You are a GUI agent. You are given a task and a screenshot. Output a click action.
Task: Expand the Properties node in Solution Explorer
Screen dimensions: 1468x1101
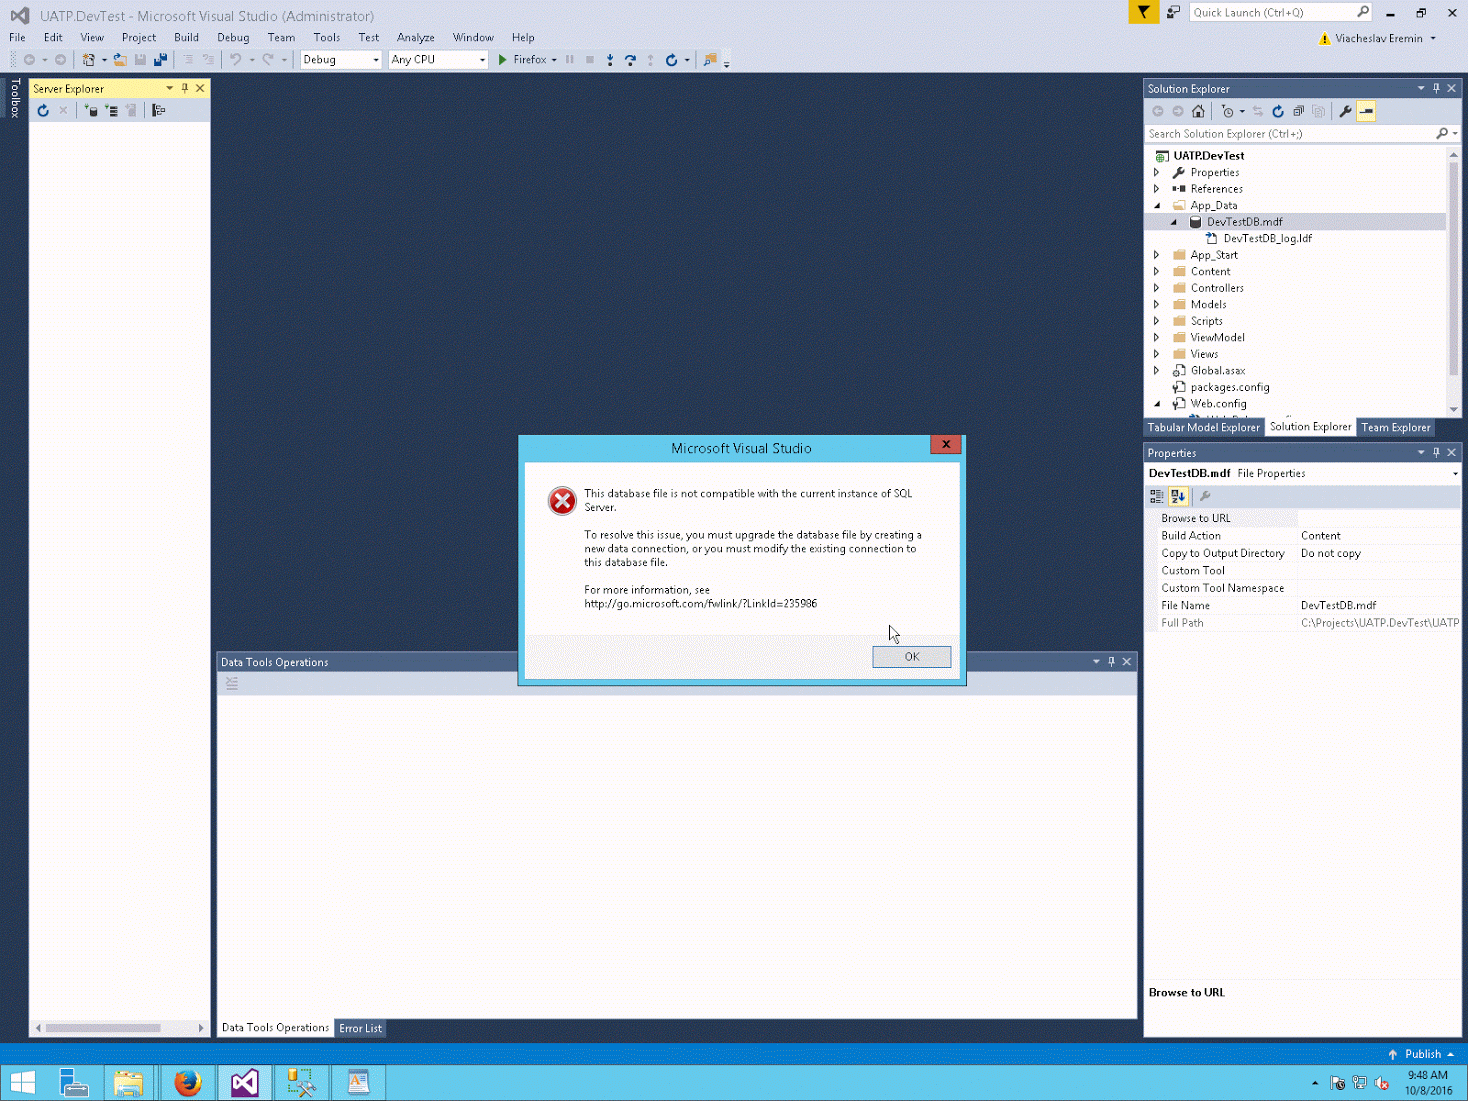point(1157,173)
